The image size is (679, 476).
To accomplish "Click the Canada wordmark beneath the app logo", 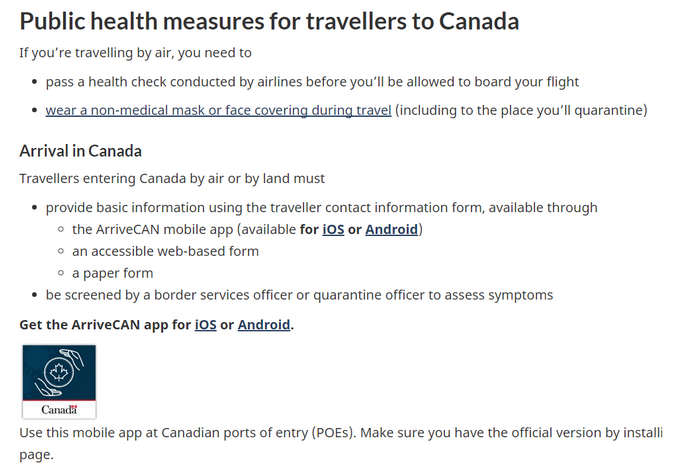I will pyautogui.click(x=59, y=409).
